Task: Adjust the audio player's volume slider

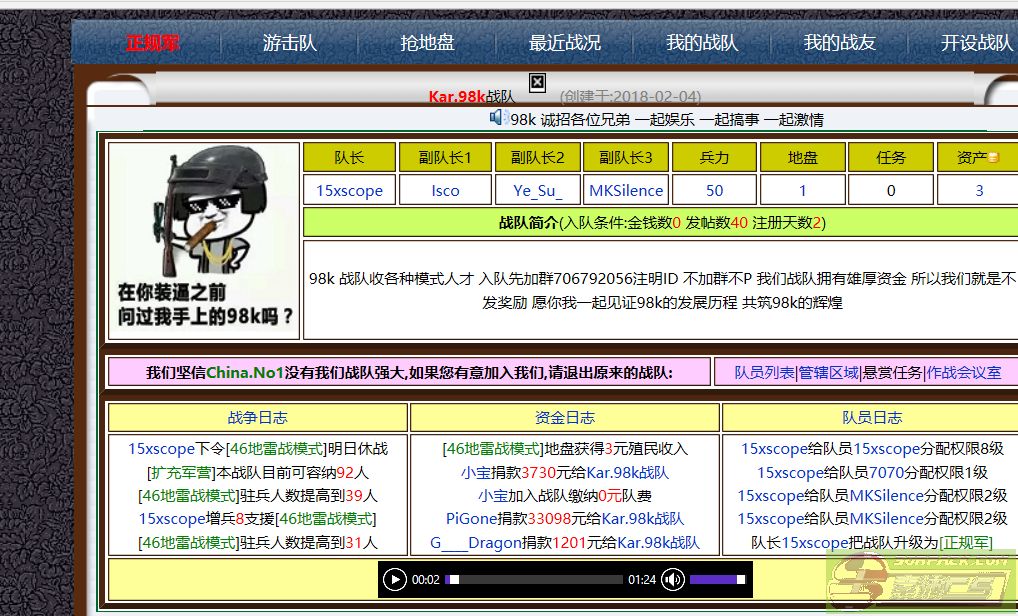Action: click(717, 579)
